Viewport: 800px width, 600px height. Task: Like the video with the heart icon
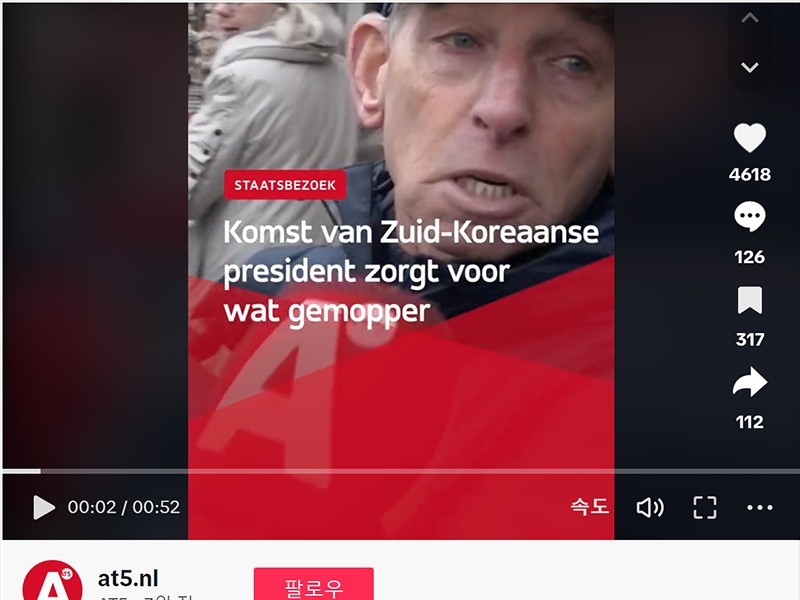(749, 138)
